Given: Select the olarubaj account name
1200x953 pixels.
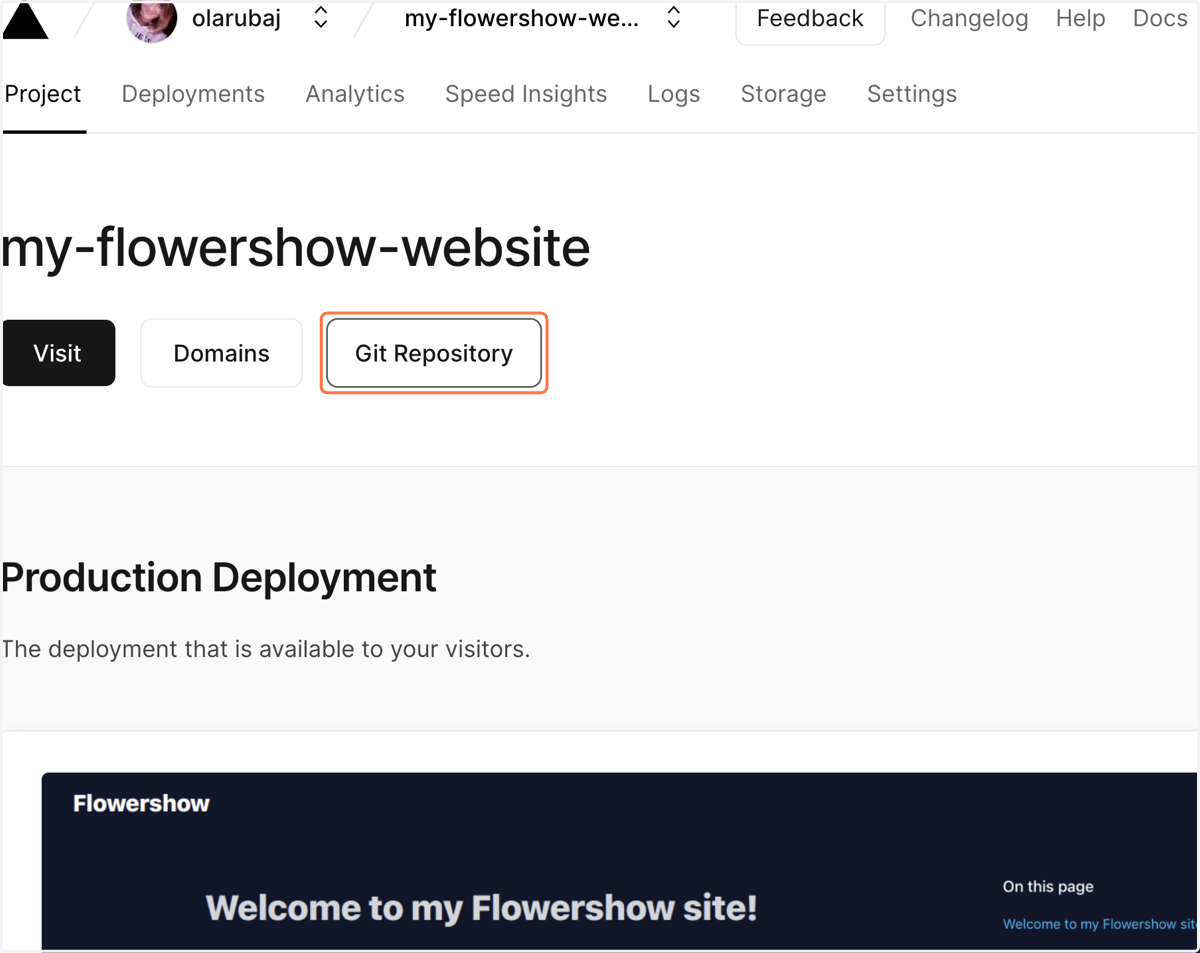Looking at the screenshot, I should 236,18.
